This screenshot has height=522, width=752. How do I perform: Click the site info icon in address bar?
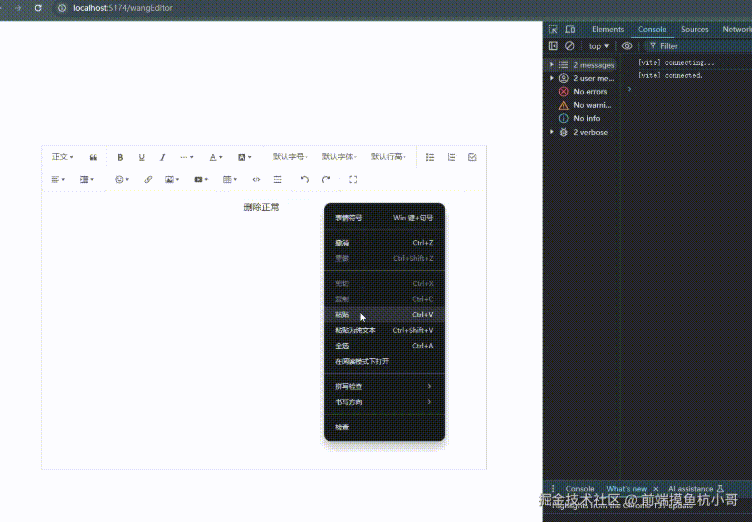(x=62, y=8)
